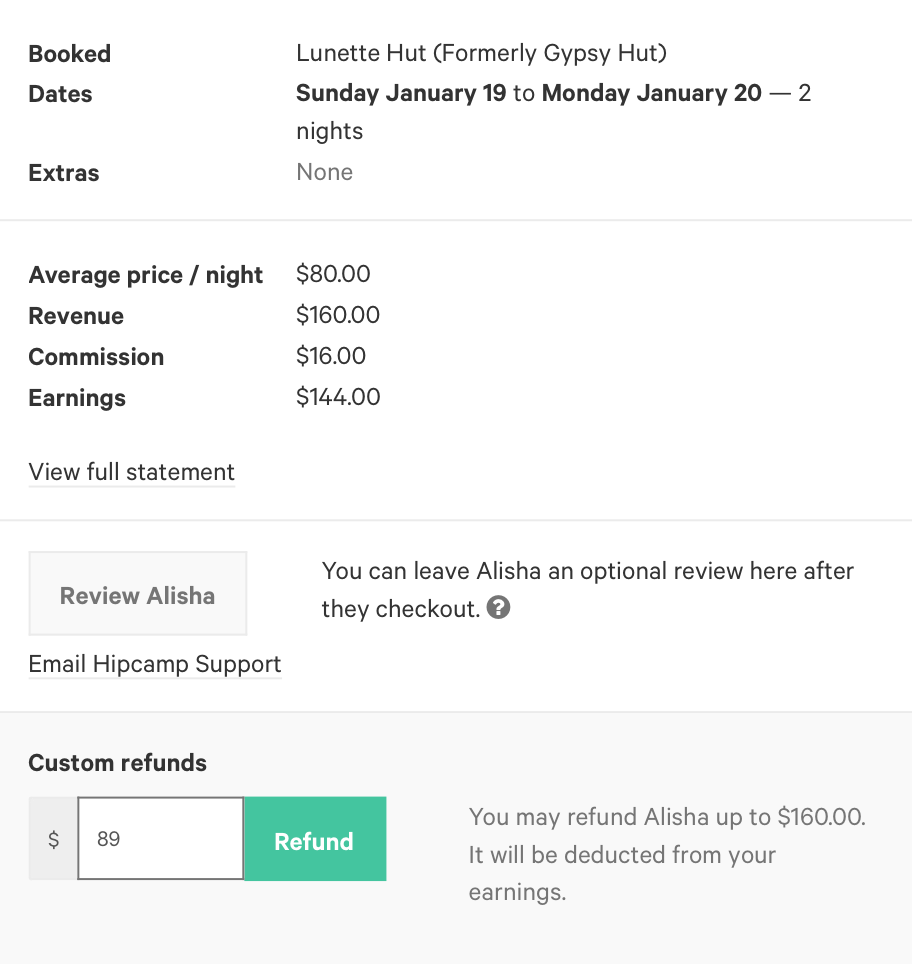Click the optional review explanation text
The image size is (912, 964).
click(x=587, y=590)
